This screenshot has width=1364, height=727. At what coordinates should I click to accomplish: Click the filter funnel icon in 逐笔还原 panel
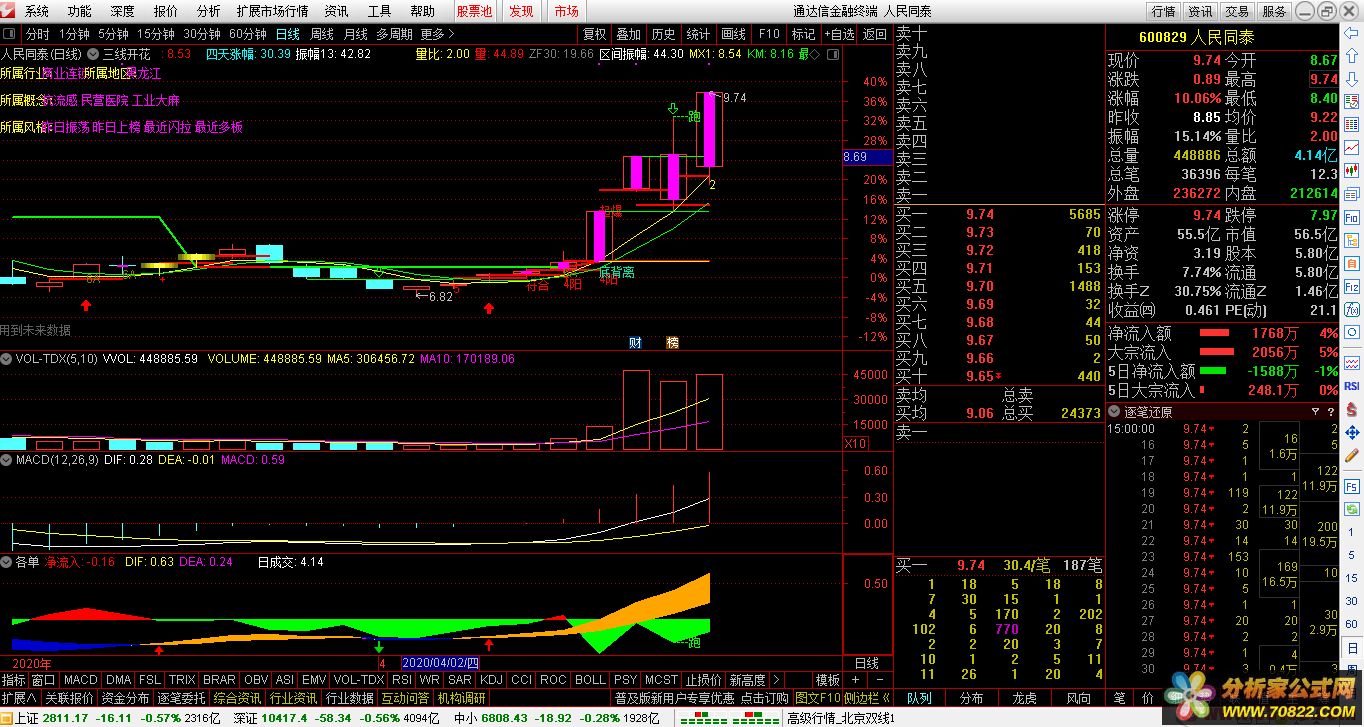point(1316,411)
